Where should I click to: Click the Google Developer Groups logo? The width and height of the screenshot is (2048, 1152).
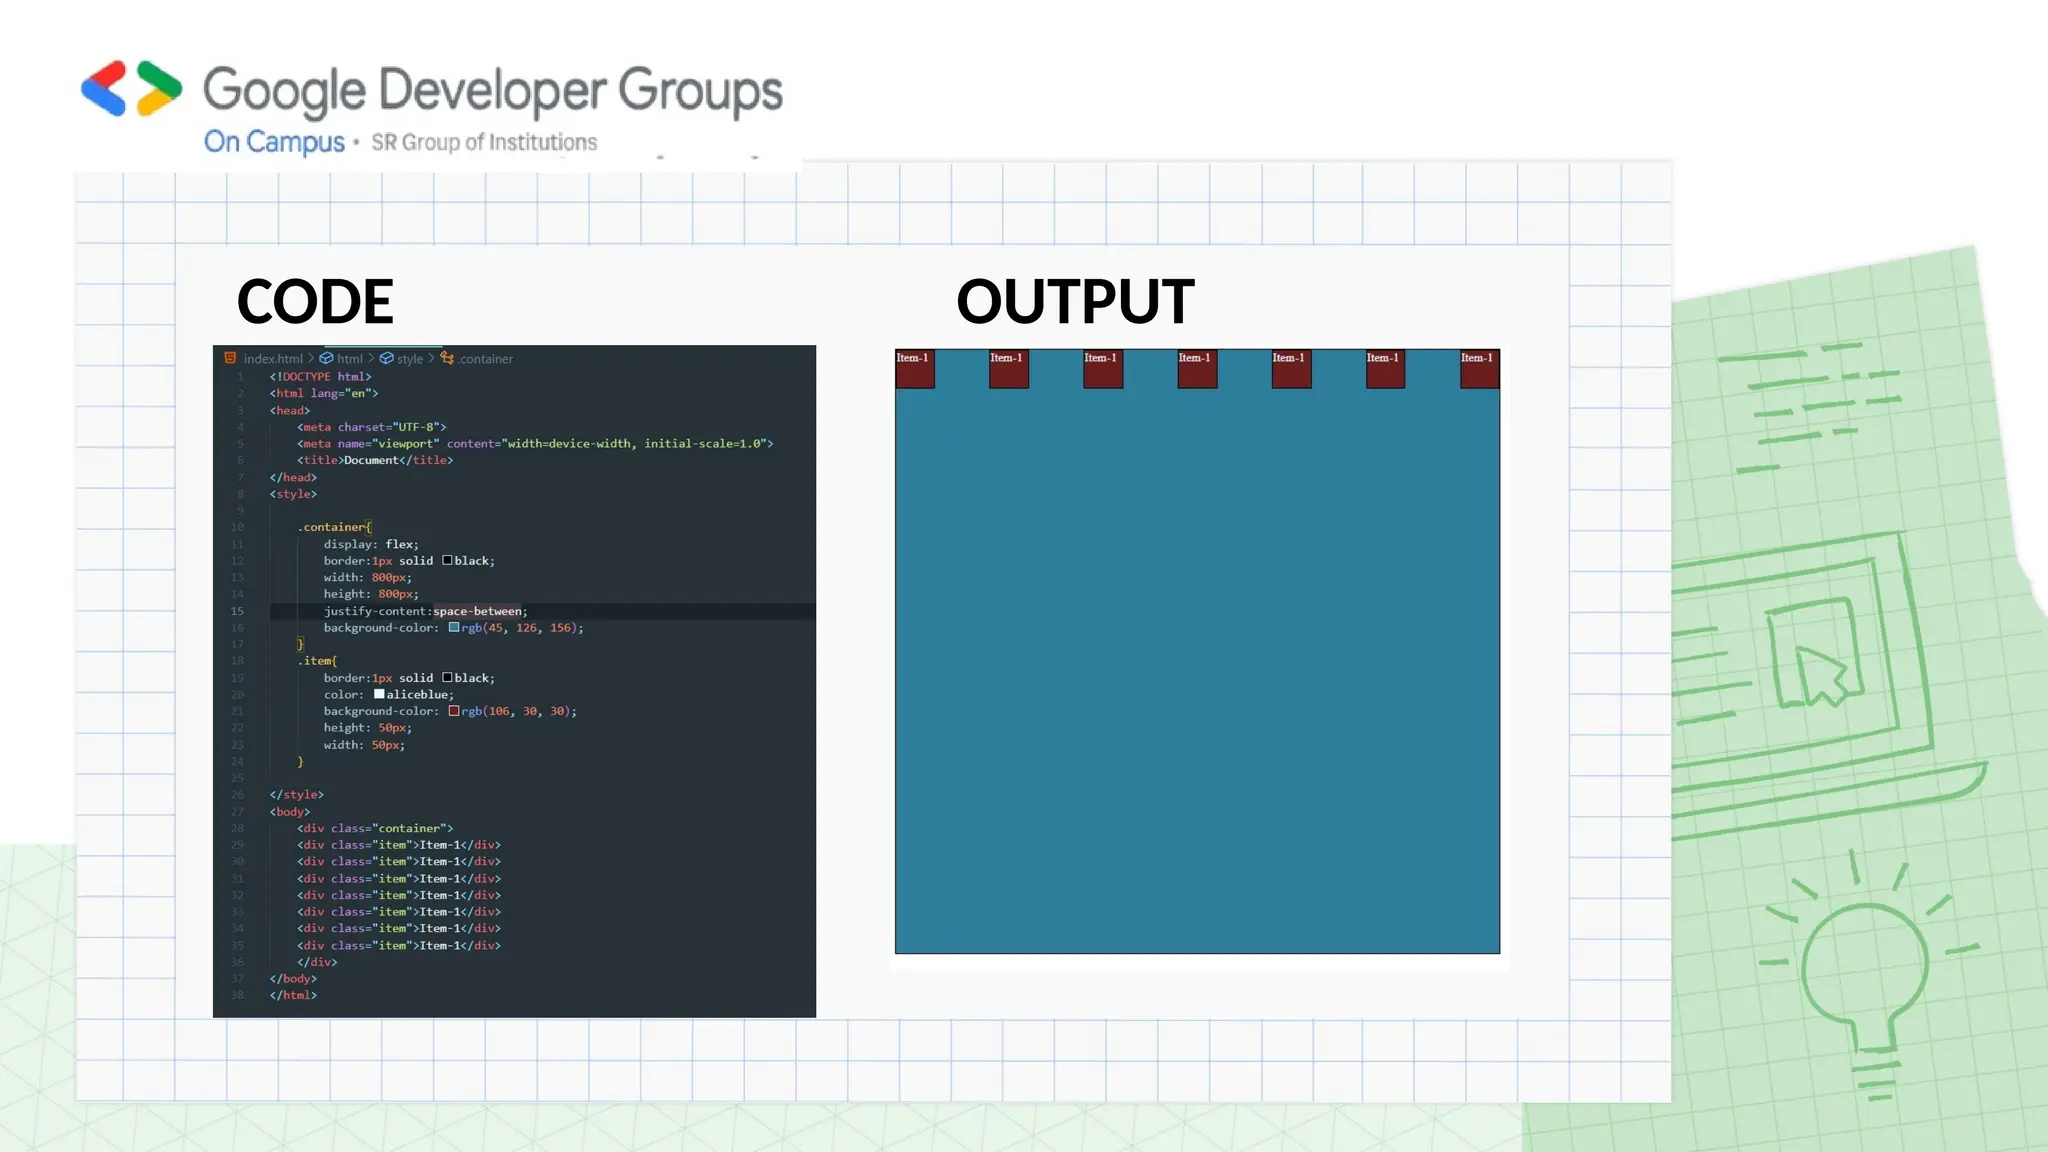pyautogui.click(x=131, y=88)
